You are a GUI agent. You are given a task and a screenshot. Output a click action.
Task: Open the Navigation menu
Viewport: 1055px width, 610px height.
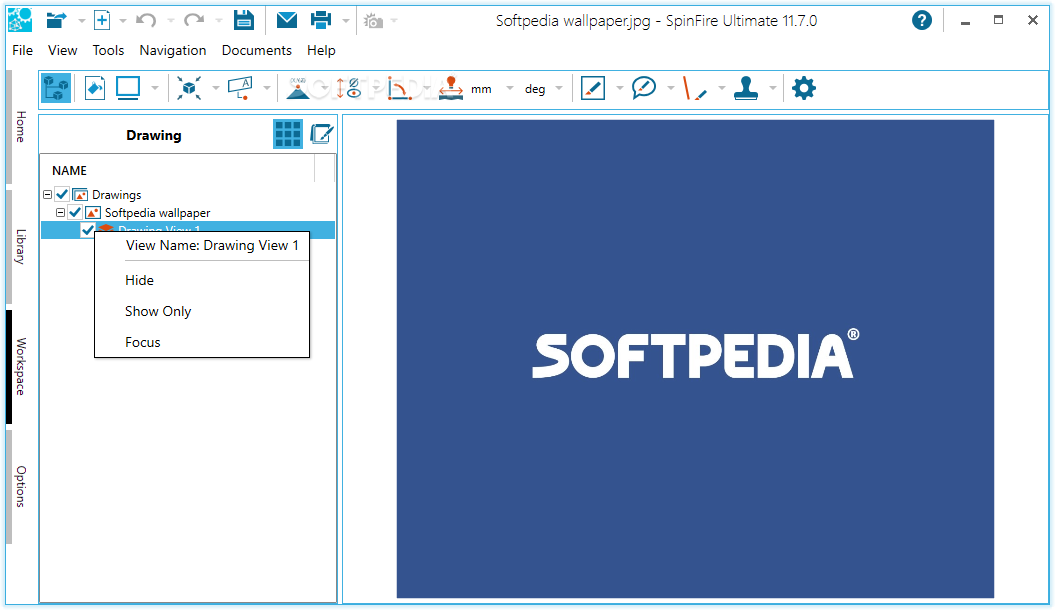[173, 50]
